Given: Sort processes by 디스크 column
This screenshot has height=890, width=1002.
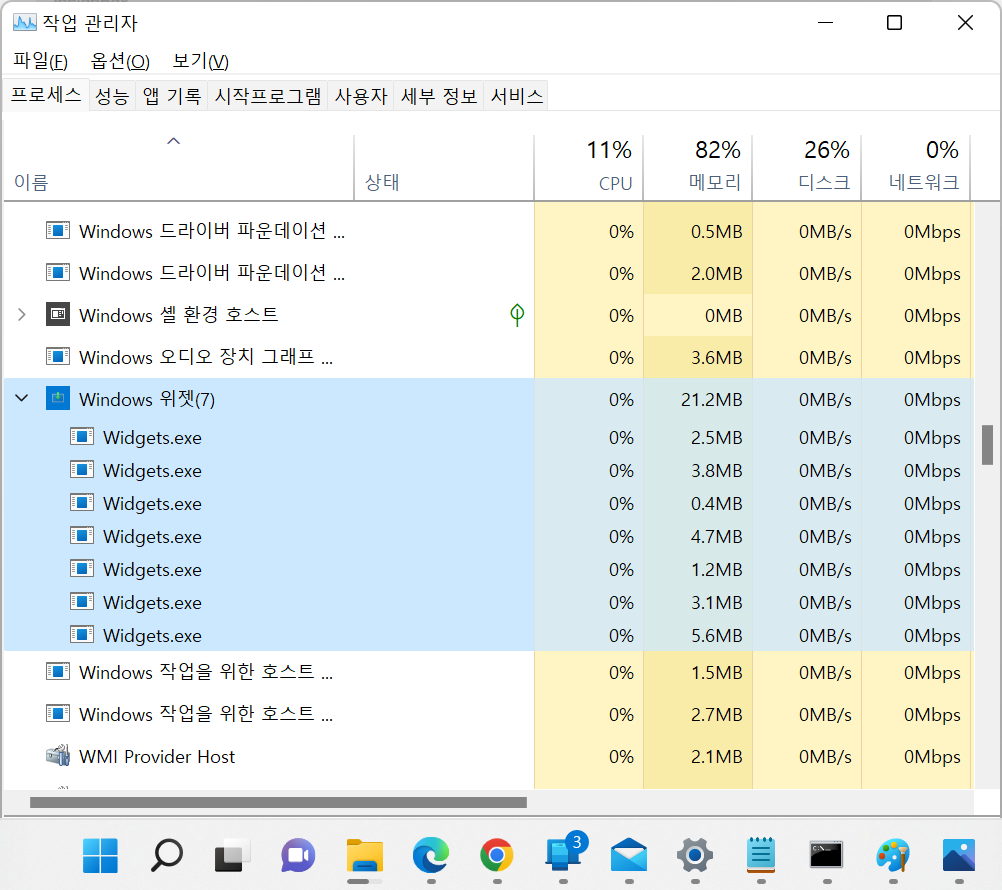Looking at the screenshot, I should coord(807,167).
